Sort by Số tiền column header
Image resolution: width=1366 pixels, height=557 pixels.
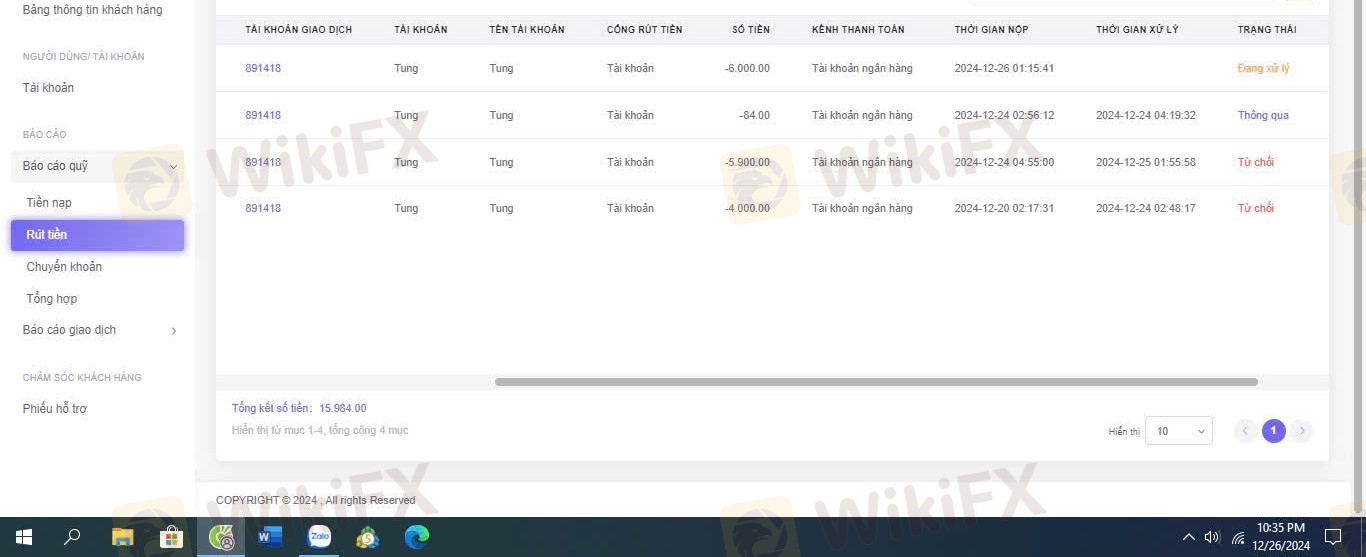[751, 30]
